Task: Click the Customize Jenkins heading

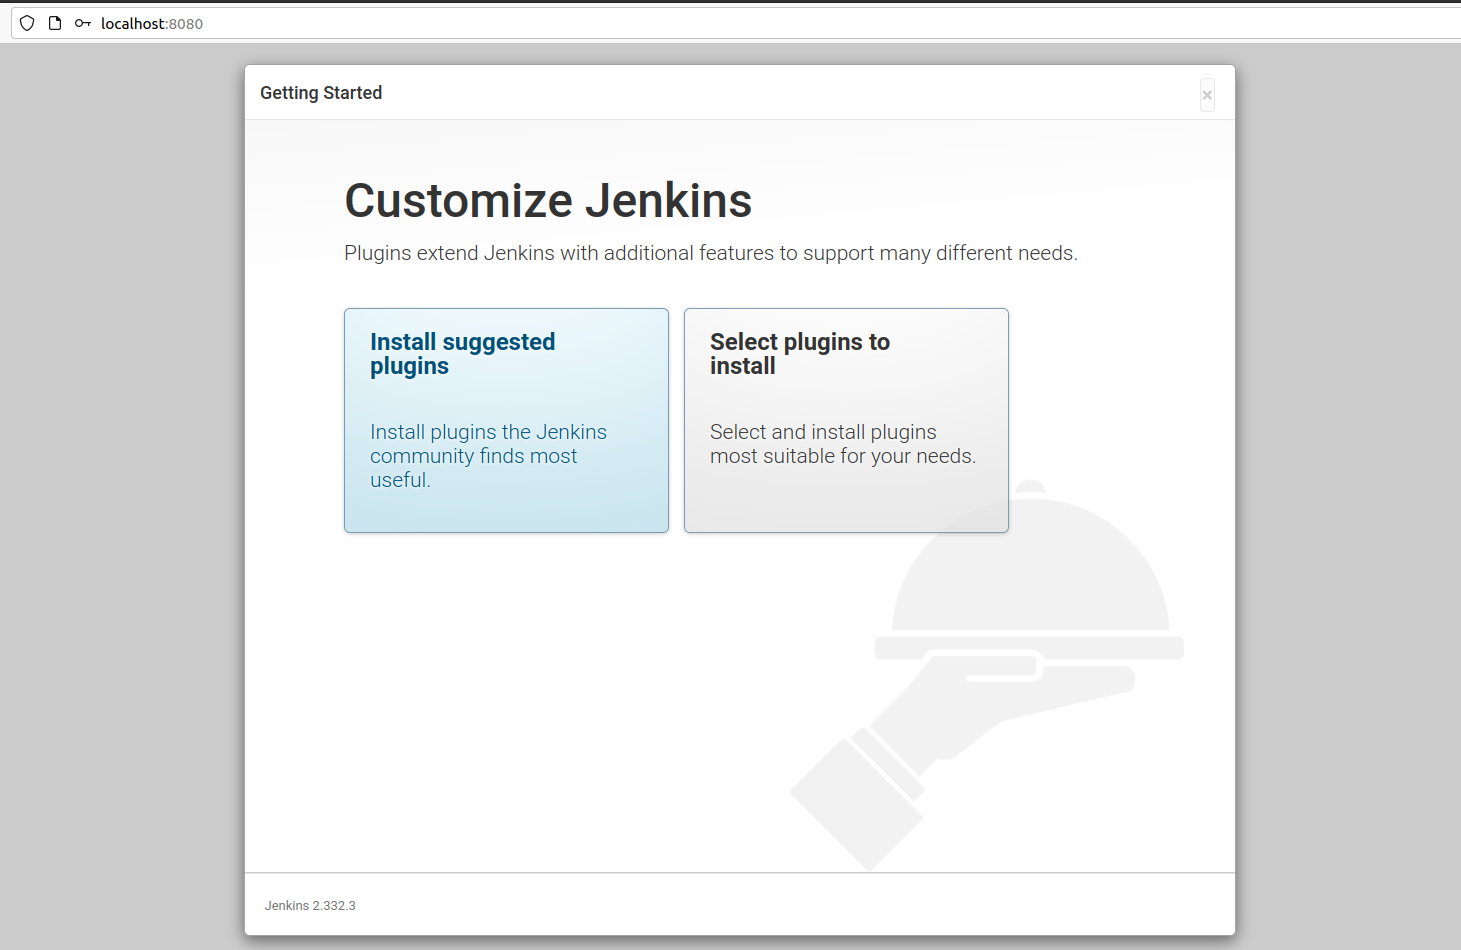Action: pos(548,200)
